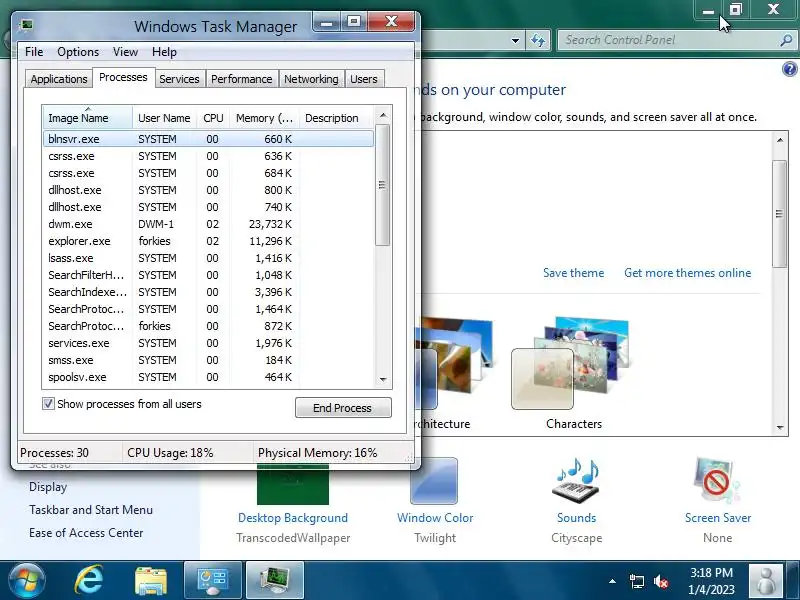Sort by CPU column header
Viewport: 800px width, 600px height.
[213, 118]
